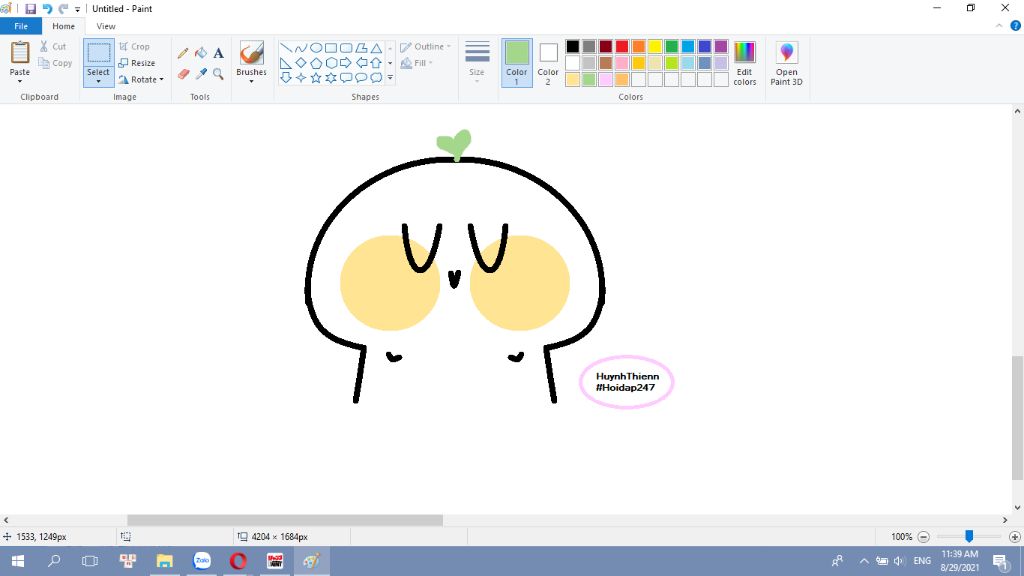Open the Paste dropdown arrow
Viewport: 1024px width, 576px height.
20,81
